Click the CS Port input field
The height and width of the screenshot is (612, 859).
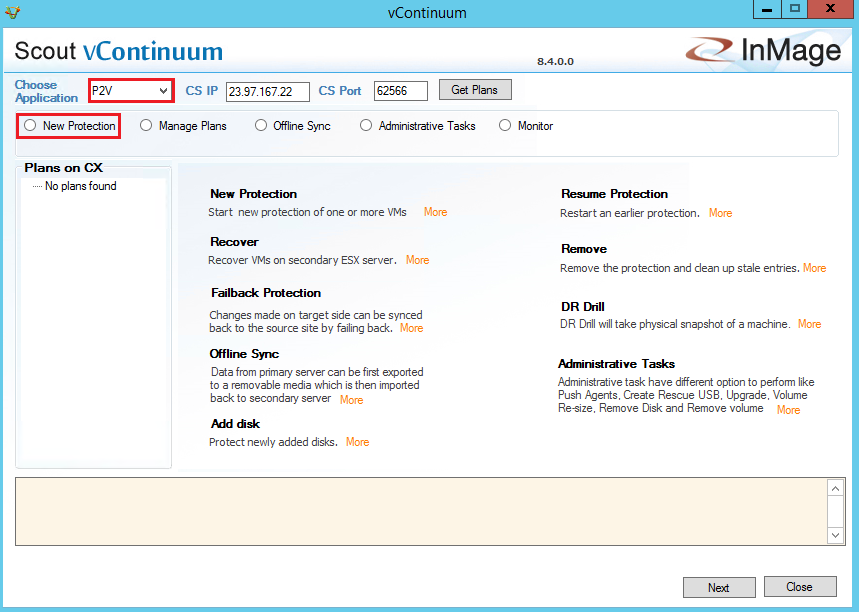click(400, 91)
